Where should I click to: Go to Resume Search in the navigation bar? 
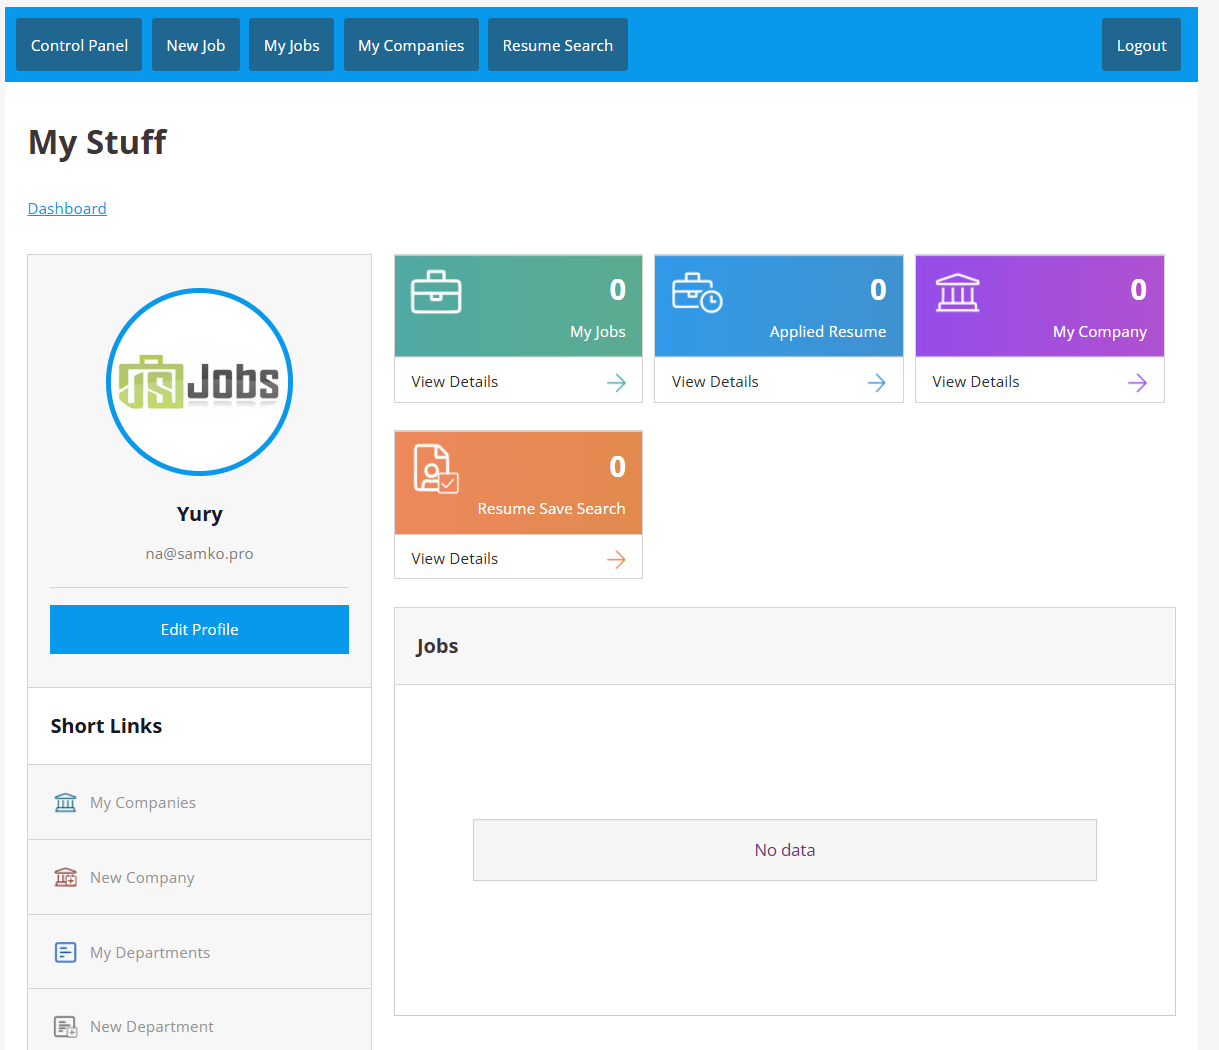click(x=557, y=45)
